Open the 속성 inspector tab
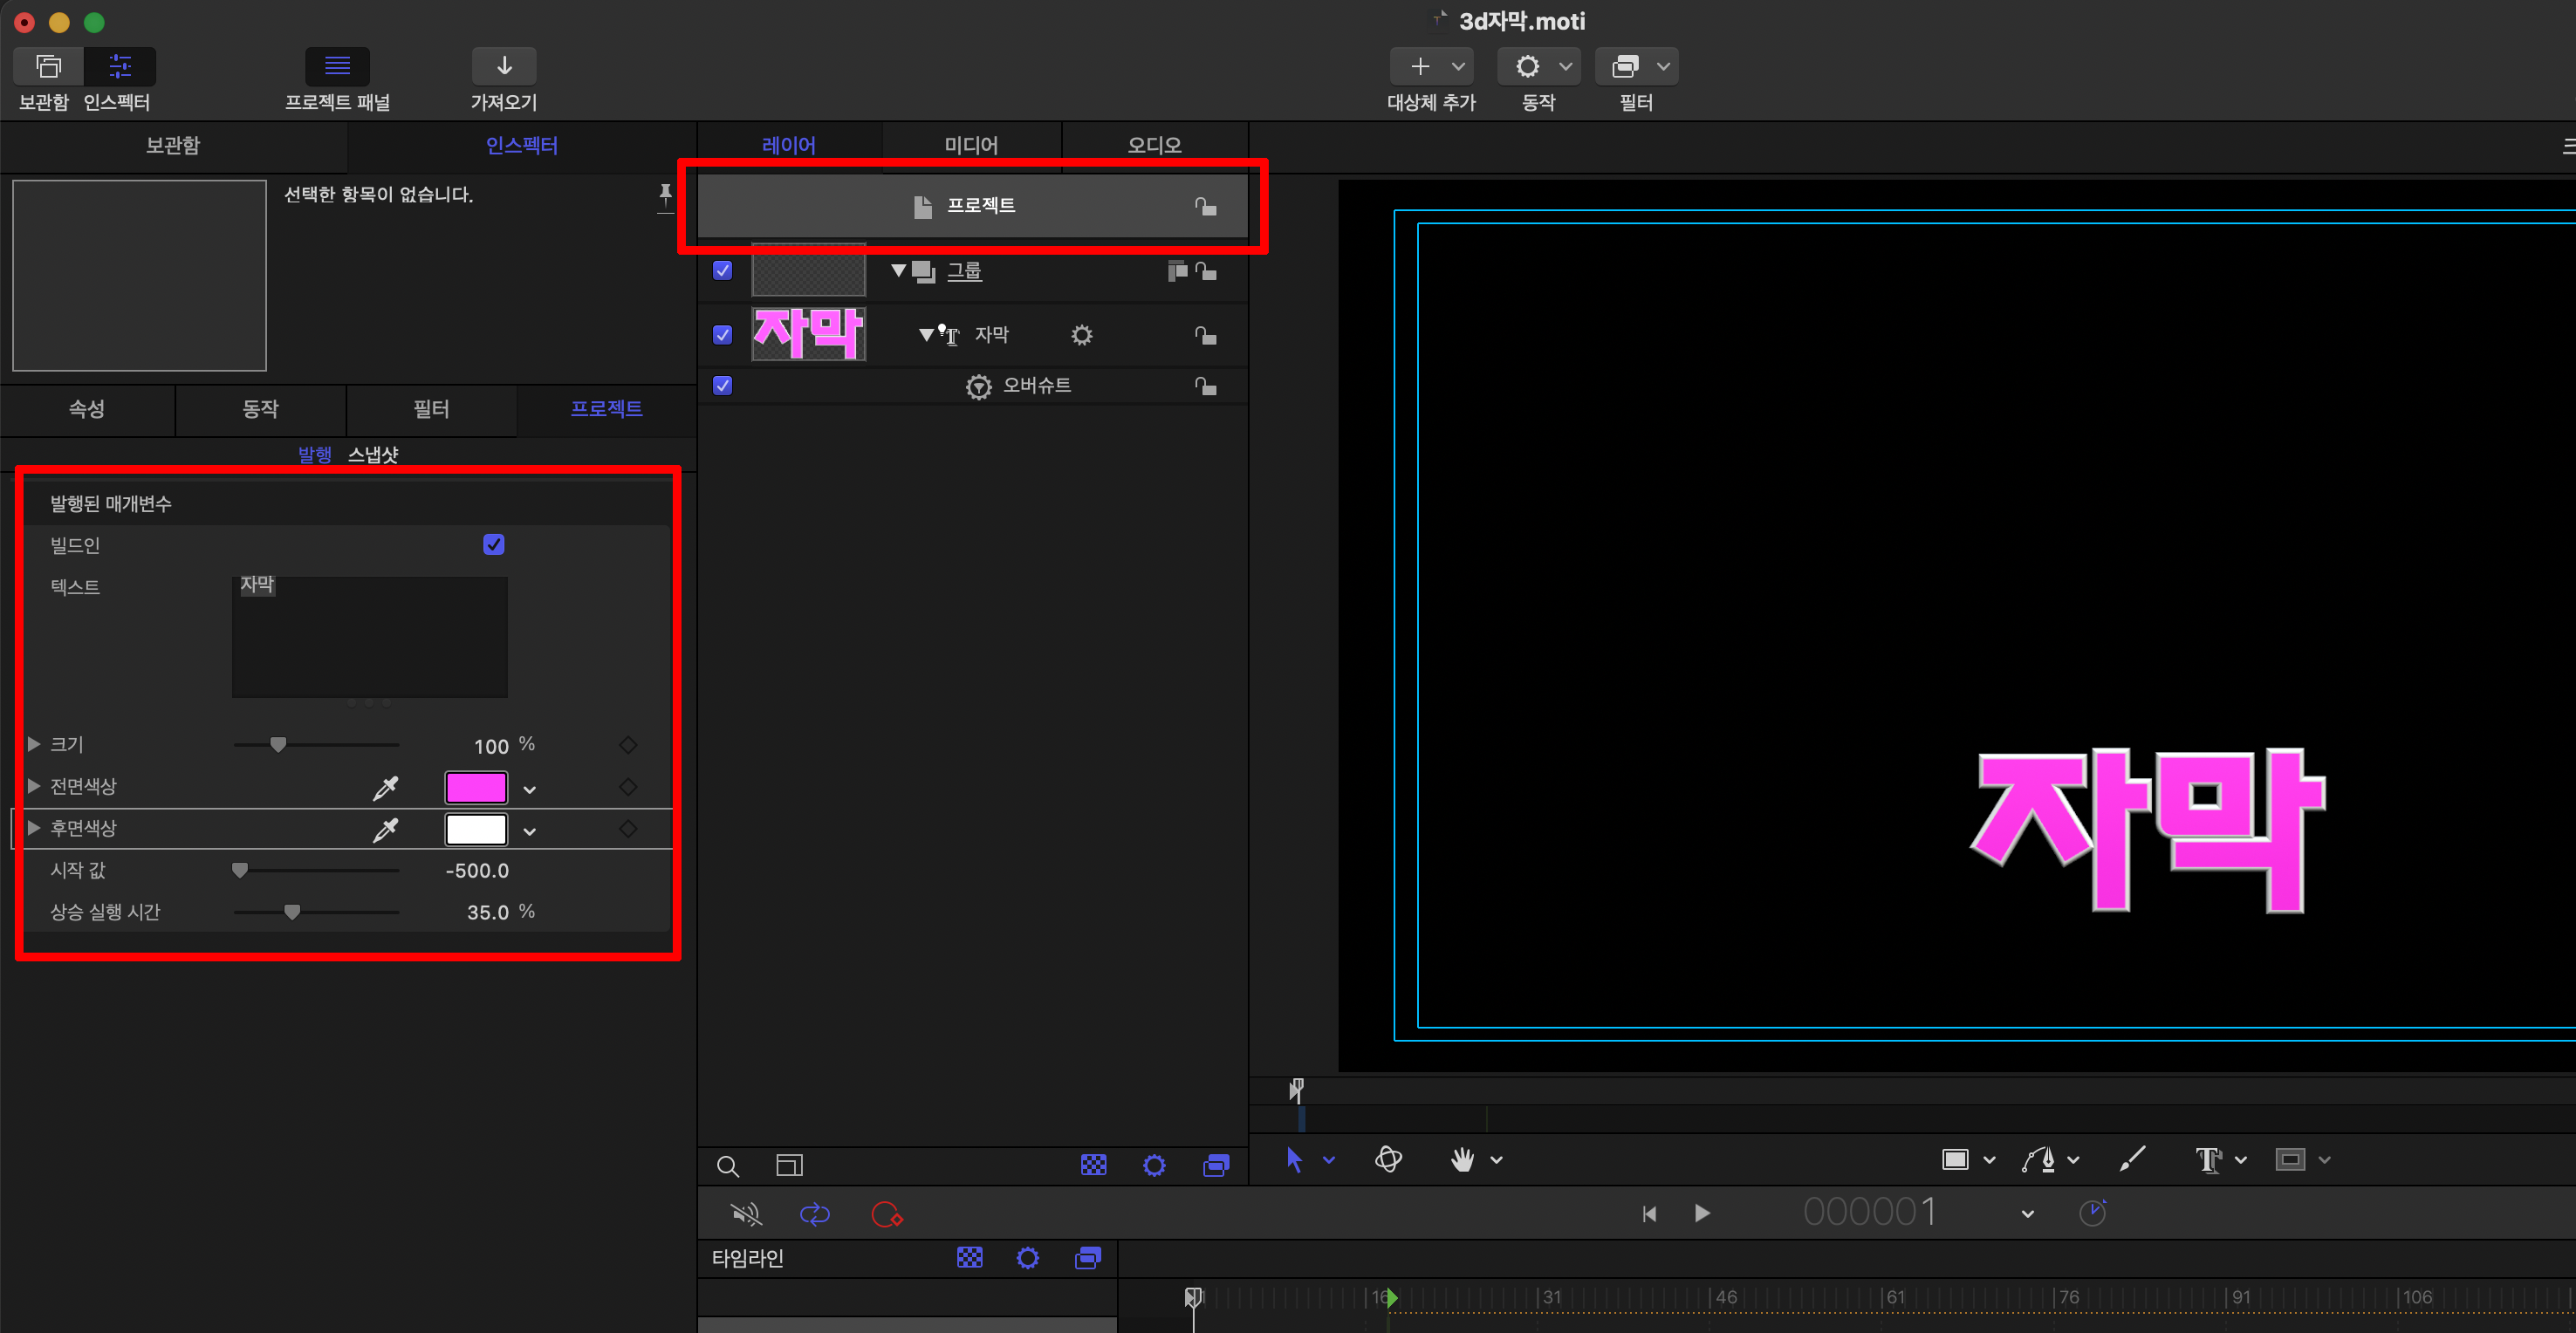 87,408
